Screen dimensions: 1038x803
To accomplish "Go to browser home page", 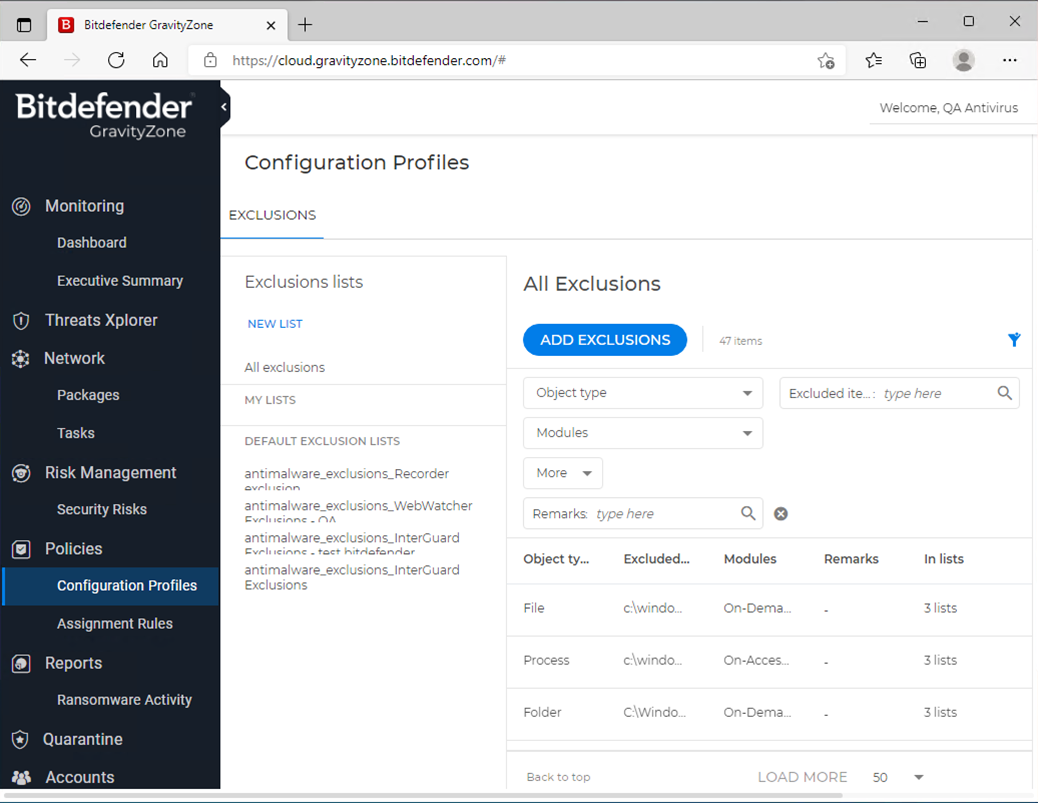I will [x=160, y=60].
